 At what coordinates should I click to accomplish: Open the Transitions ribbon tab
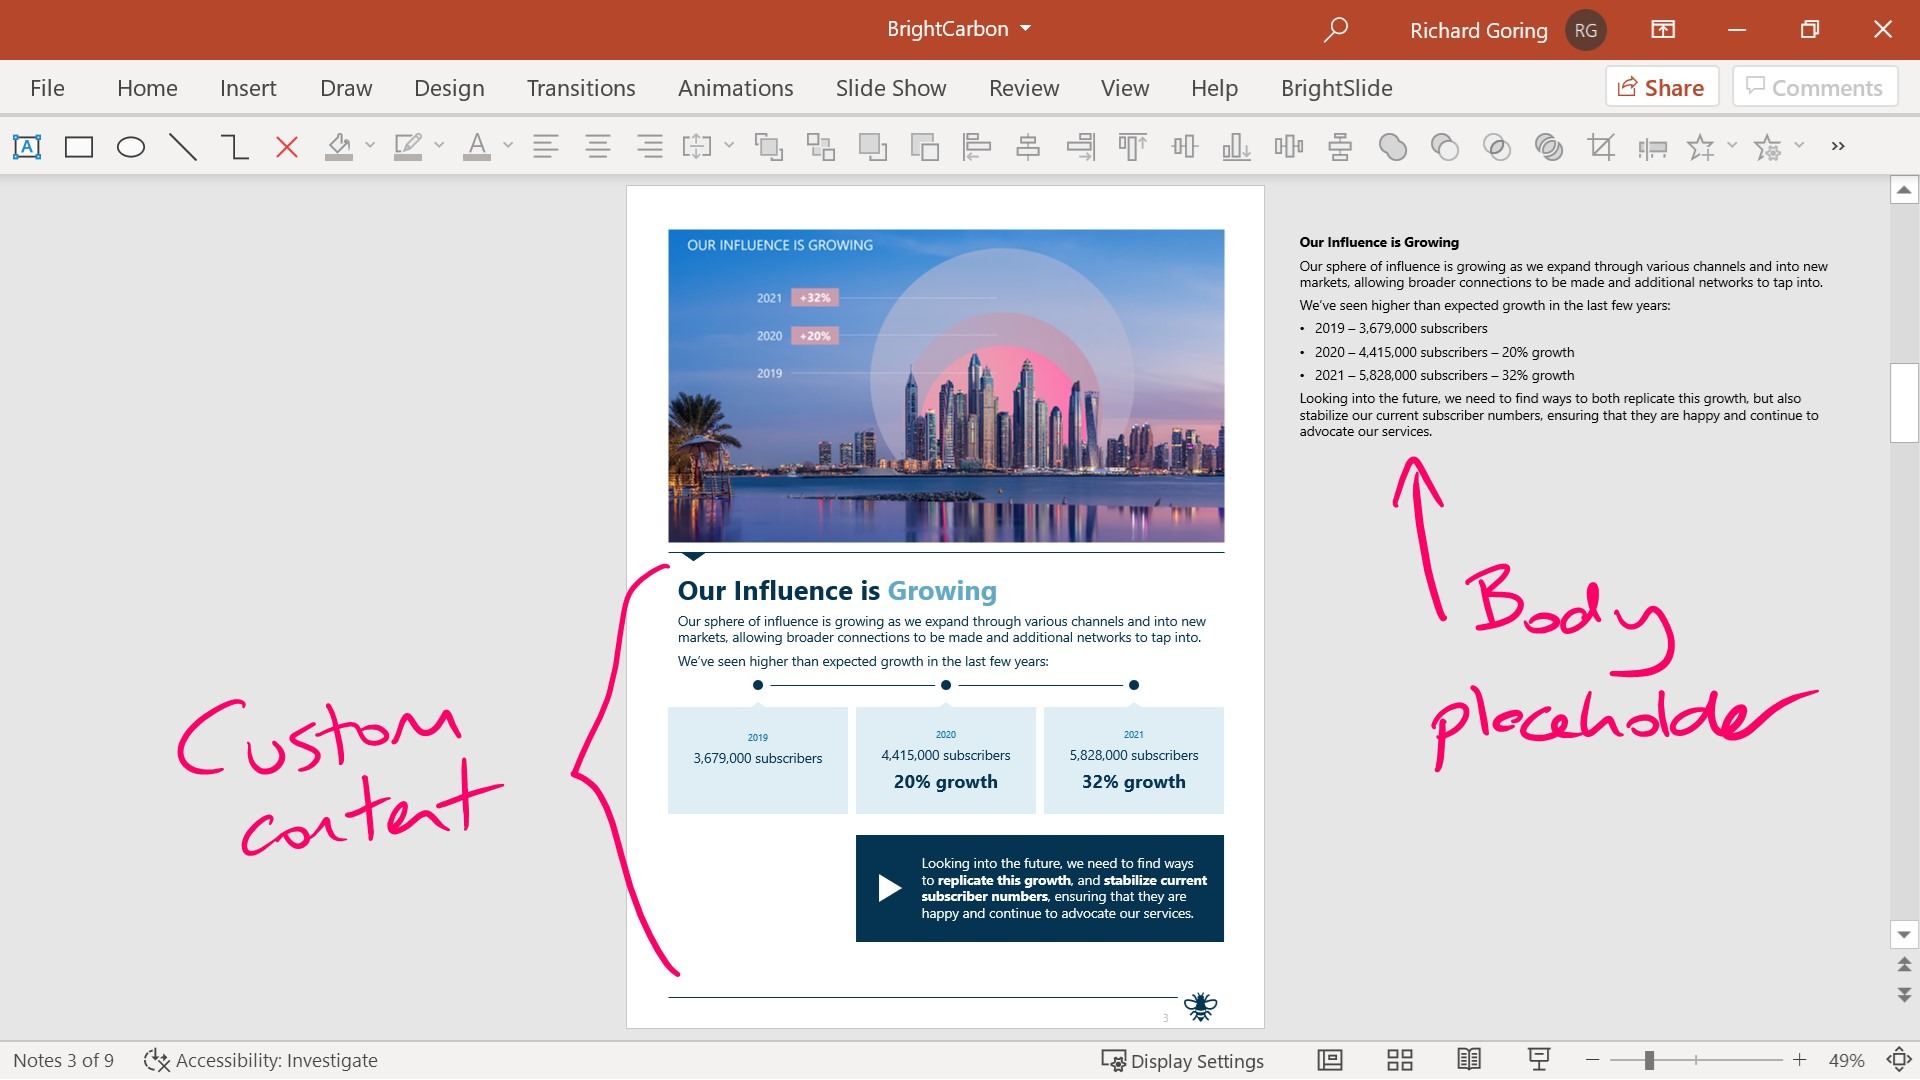[580, 87]
